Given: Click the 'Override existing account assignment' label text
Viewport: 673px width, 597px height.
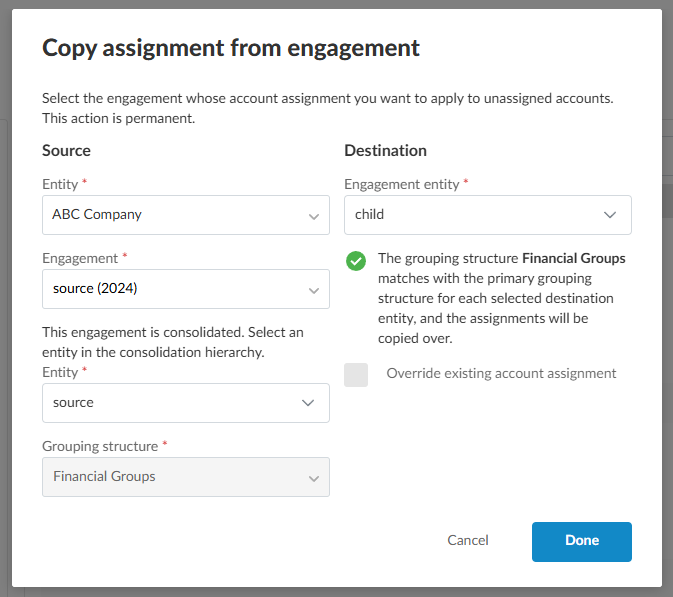Looking at the screenshot, I should pos(501,374).
